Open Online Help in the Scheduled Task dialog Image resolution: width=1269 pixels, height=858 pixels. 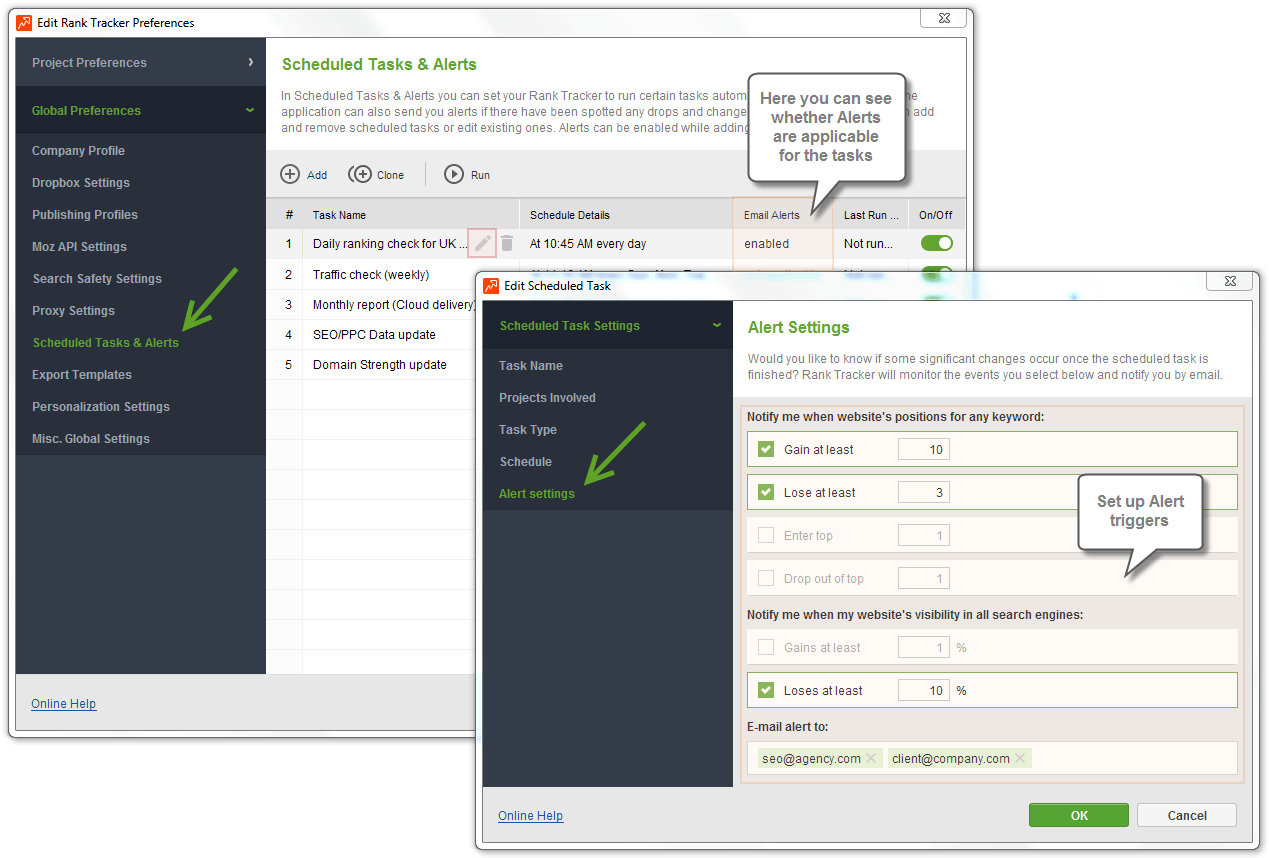click(531, 816)
